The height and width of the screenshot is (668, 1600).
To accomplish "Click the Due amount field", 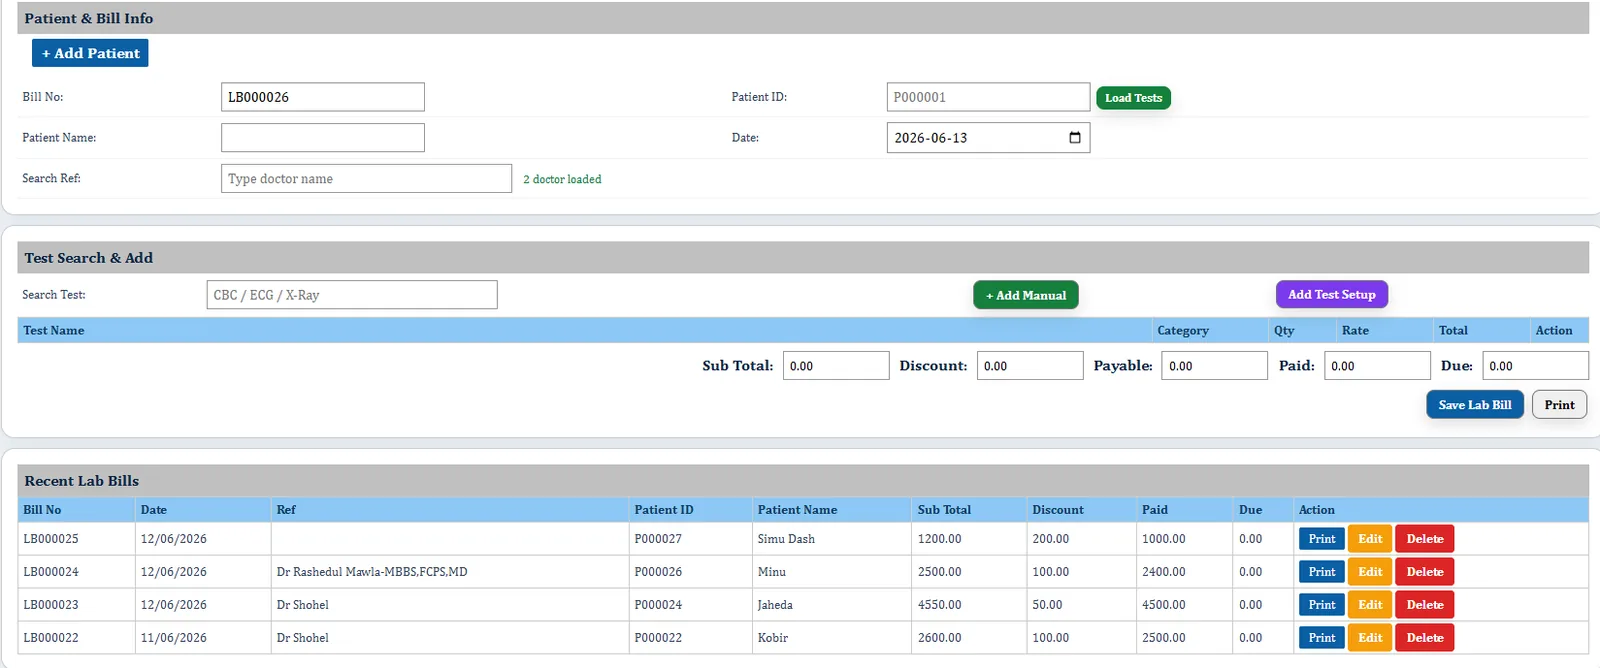I will [x=1535, y=366].
